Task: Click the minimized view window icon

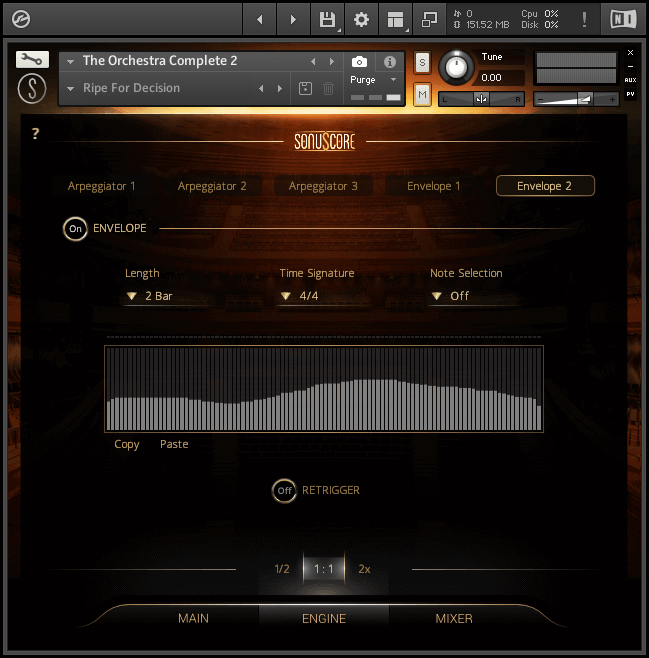Action: coord(429,19)
